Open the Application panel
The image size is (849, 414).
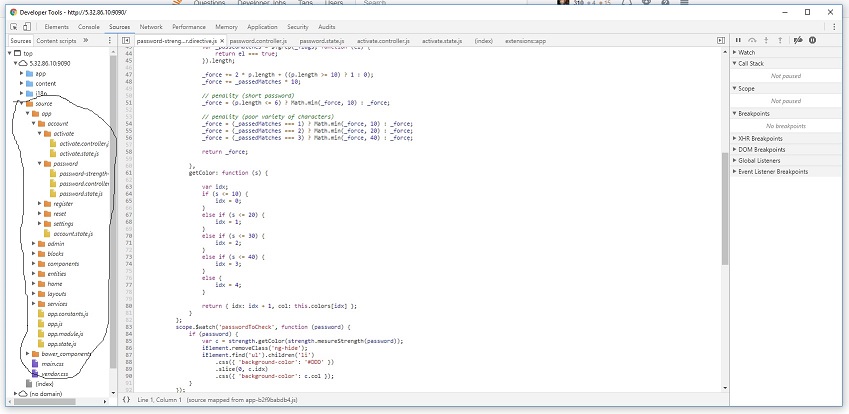tap(263, 27)
